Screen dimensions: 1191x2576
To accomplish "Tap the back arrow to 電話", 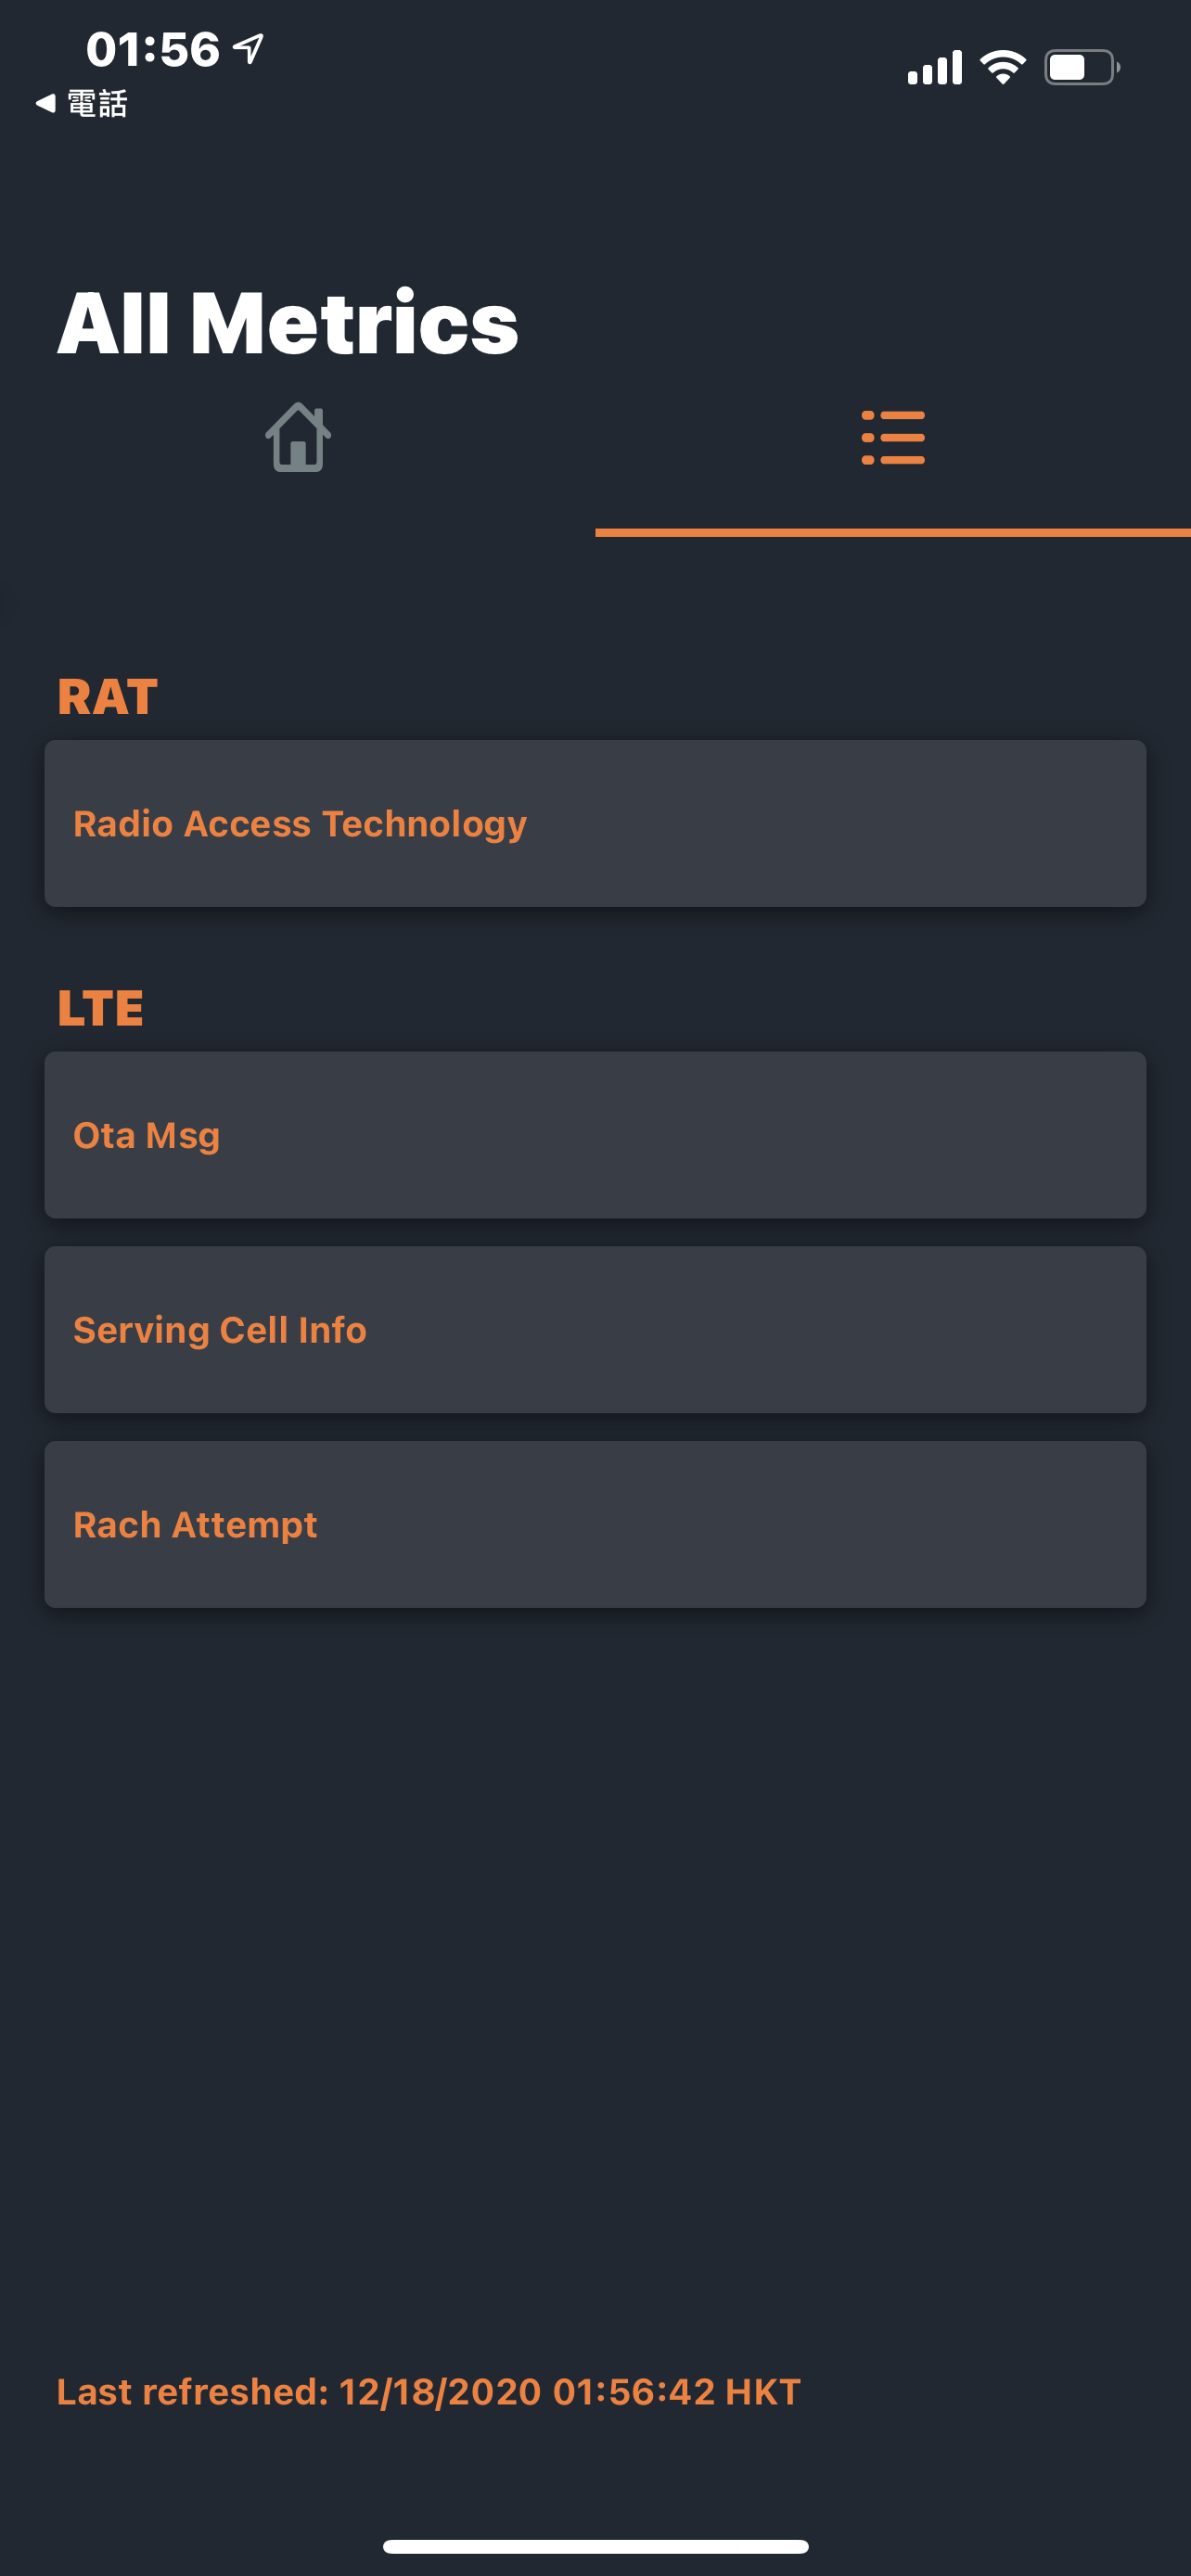I will (x=45, y=103).
